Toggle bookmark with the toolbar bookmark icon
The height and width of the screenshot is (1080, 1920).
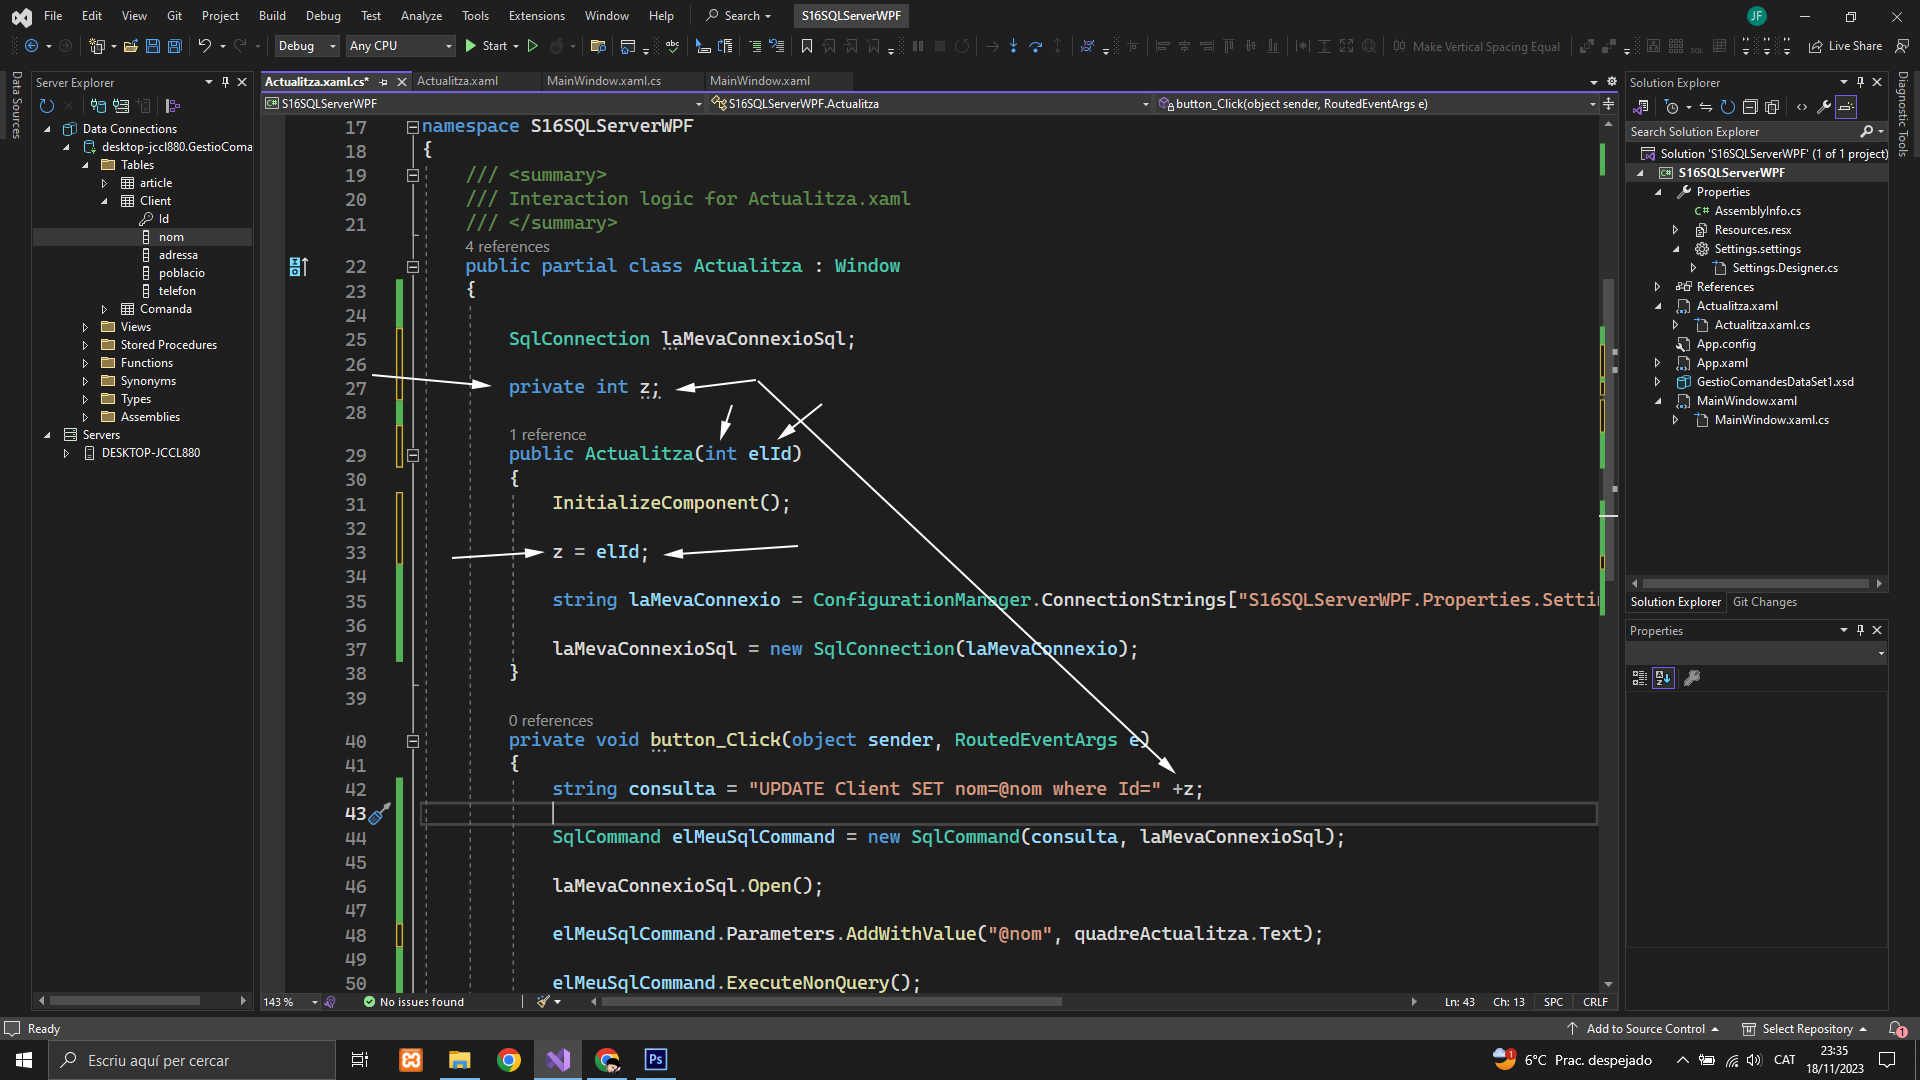(806, 46)
